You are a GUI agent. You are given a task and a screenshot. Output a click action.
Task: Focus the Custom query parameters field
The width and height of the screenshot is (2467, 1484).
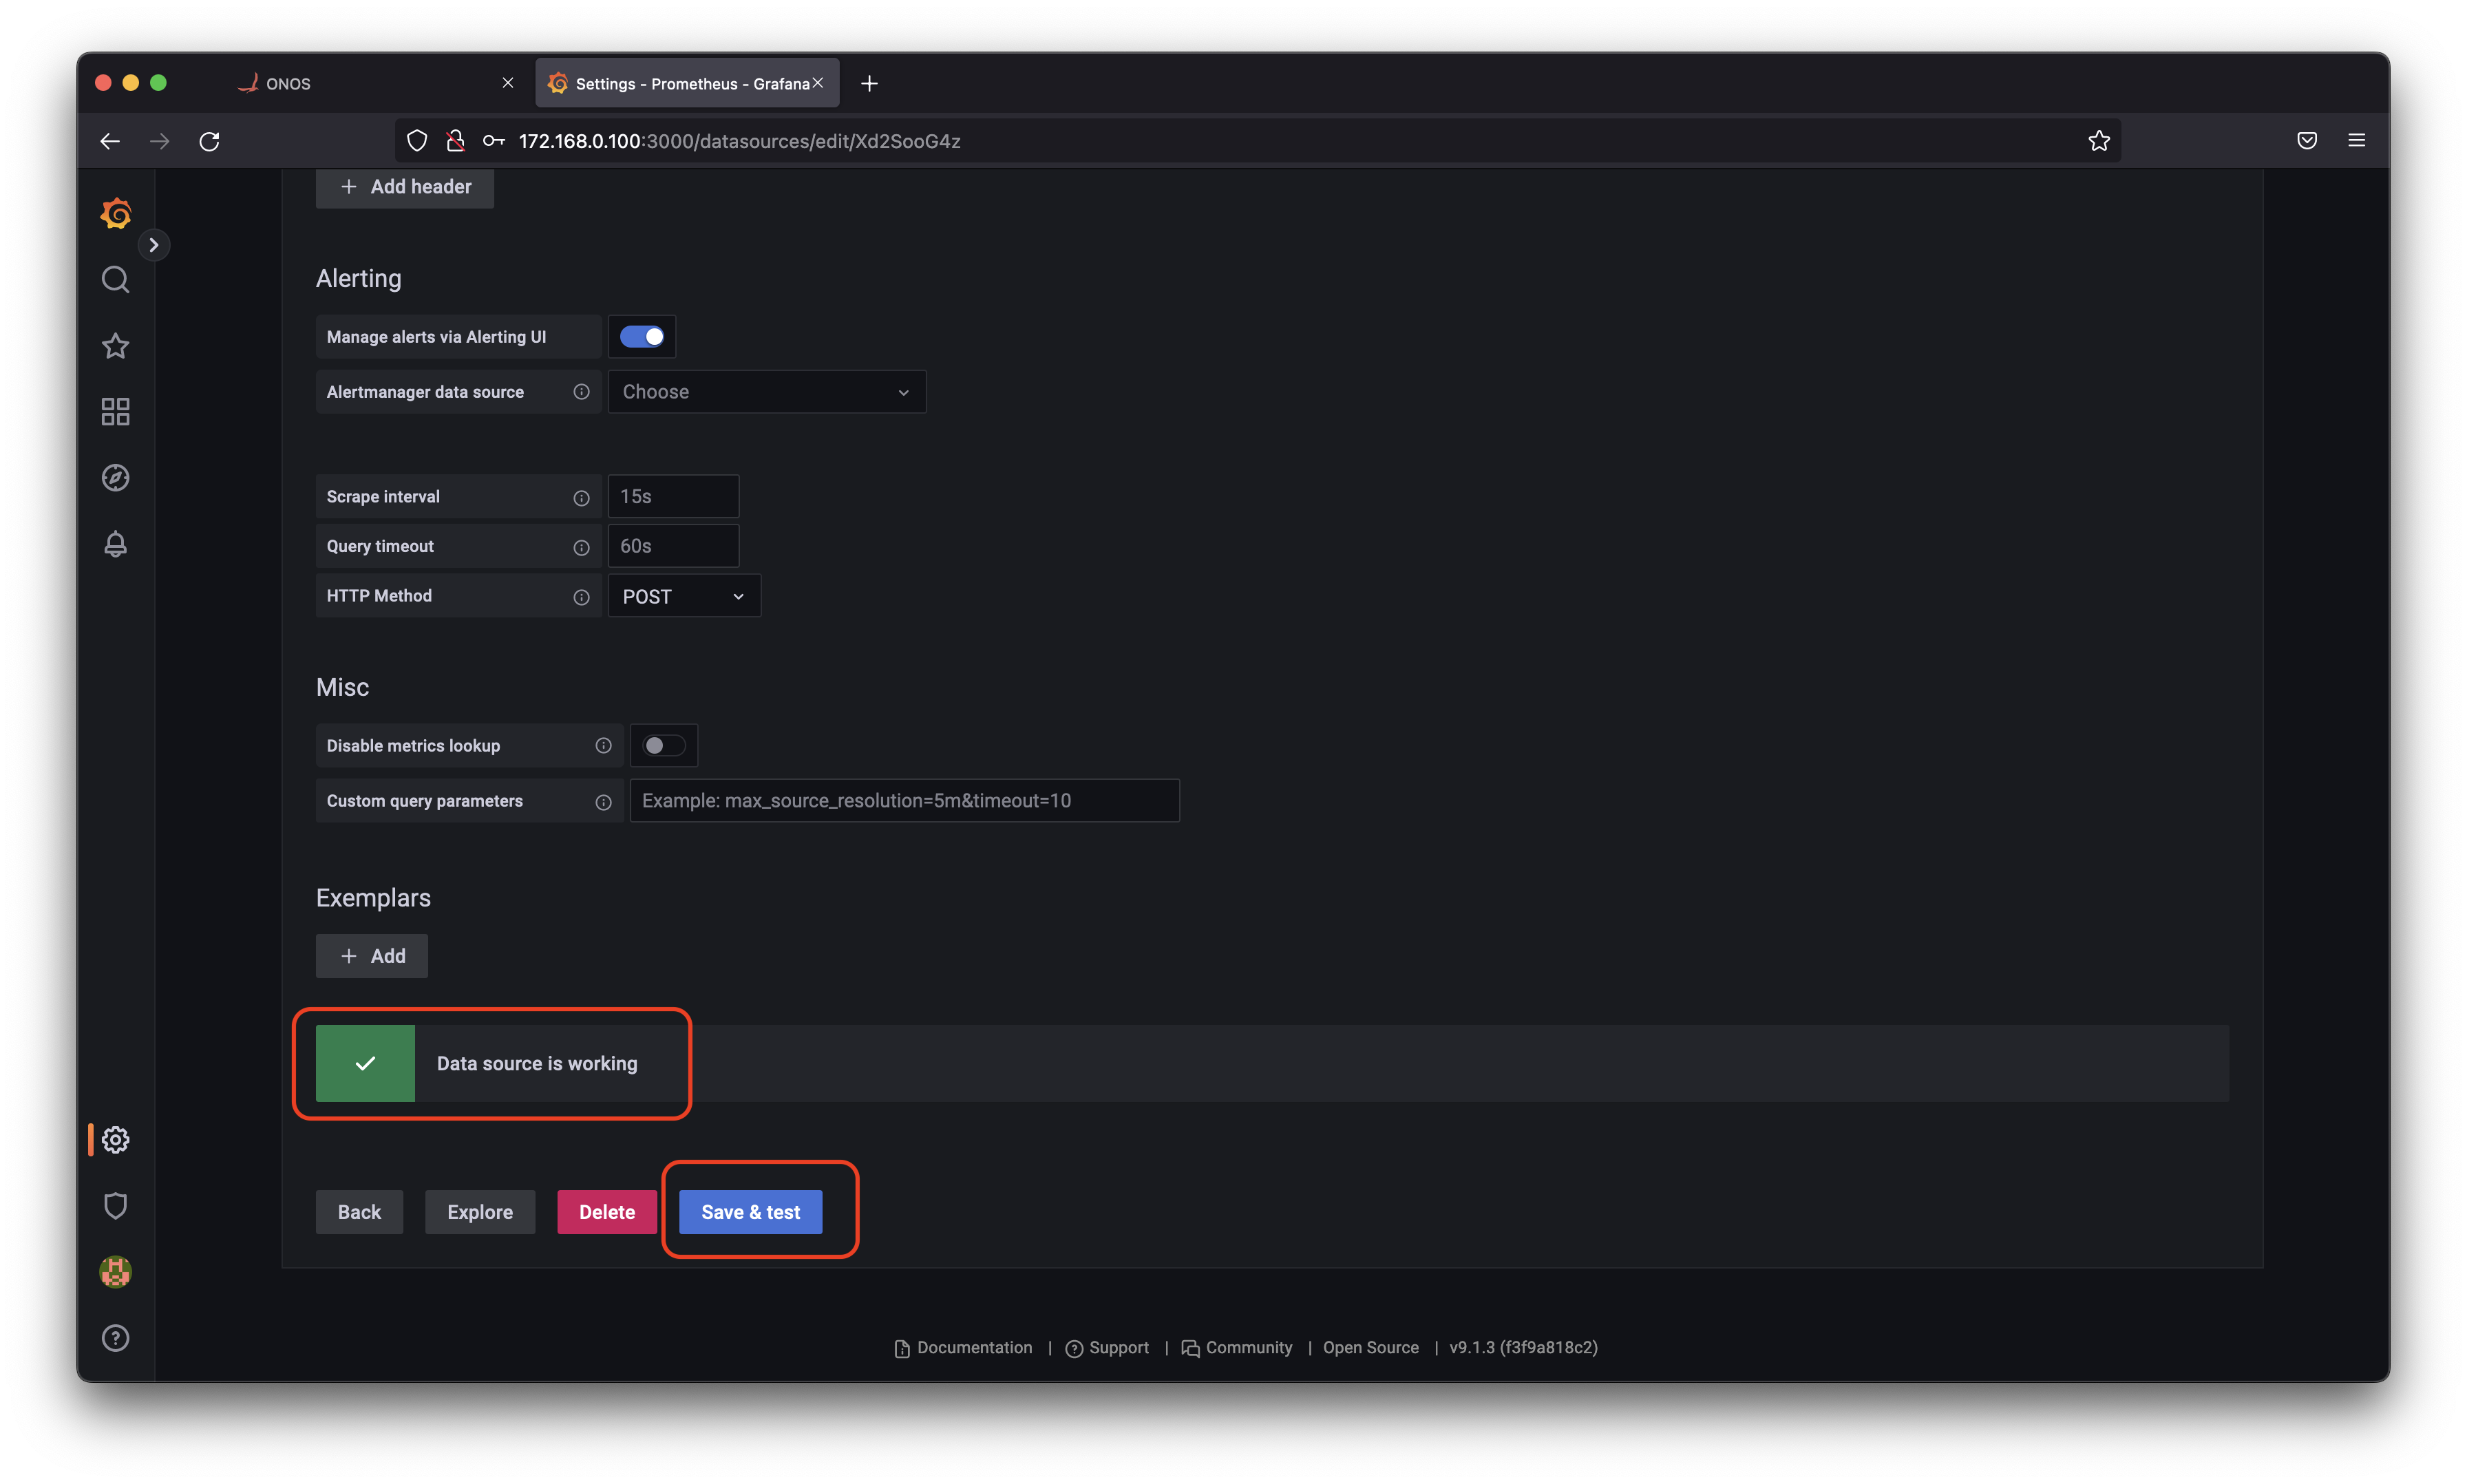coord(905,801)
